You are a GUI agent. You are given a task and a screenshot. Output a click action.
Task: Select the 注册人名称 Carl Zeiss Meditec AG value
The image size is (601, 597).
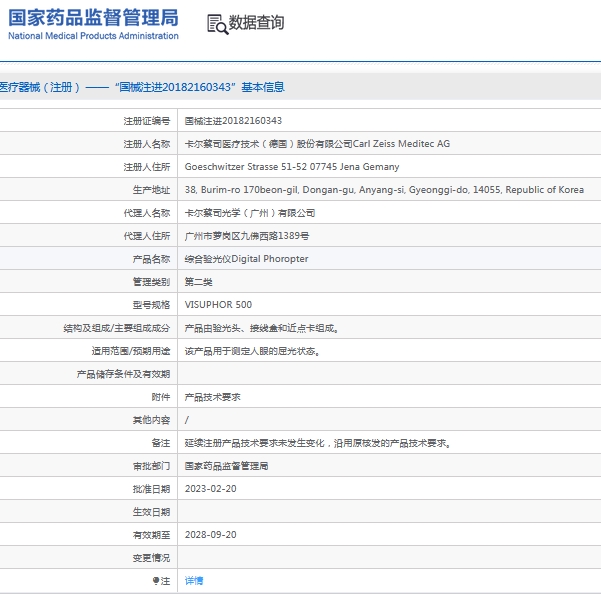tap(317, 144)
